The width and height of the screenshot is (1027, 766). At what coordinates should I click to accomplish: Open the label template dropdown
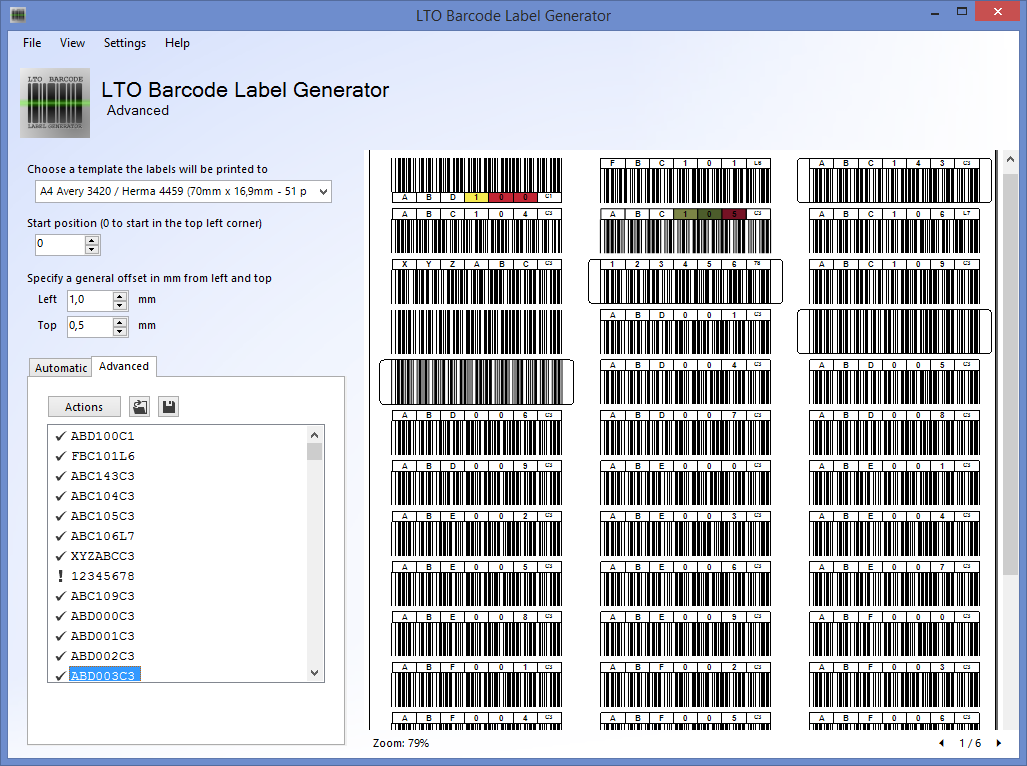[321, 190]
